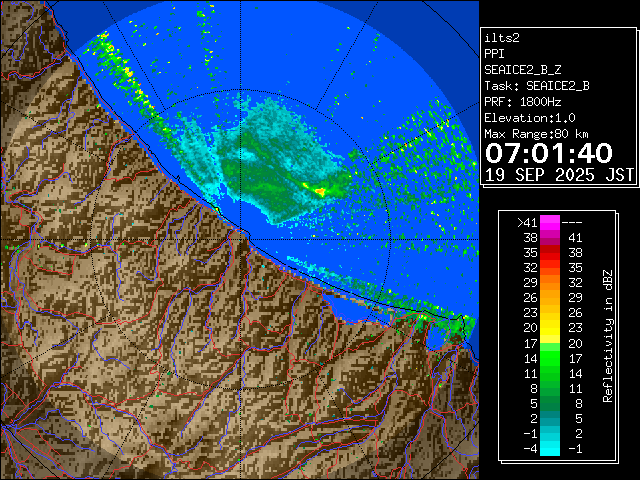
Task: Click the 07:01:40 timestamp
Action: coord(548,153)
